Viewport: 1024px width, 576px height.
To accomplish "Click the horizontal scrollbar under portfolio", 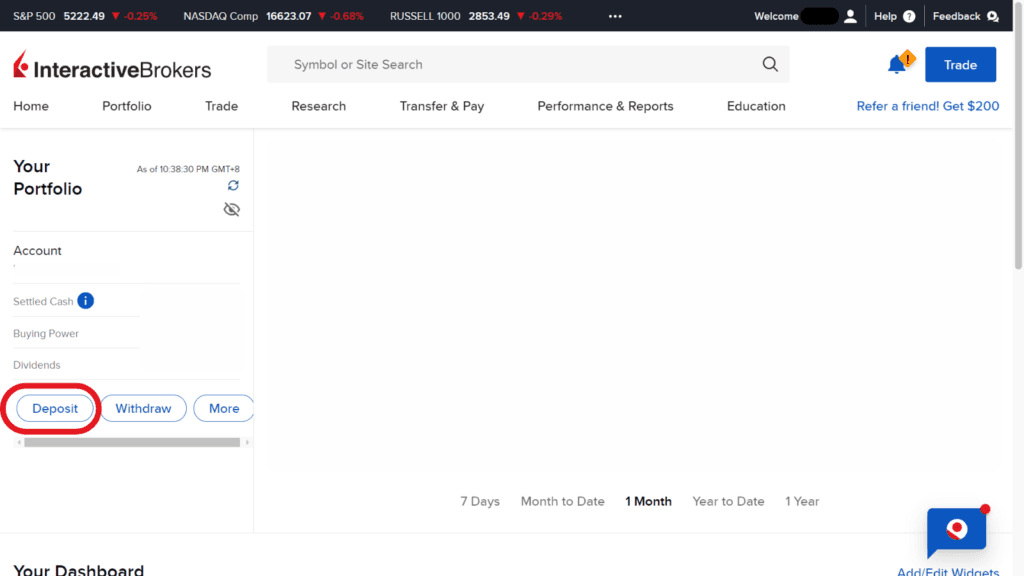I will [x=132, y=442].
